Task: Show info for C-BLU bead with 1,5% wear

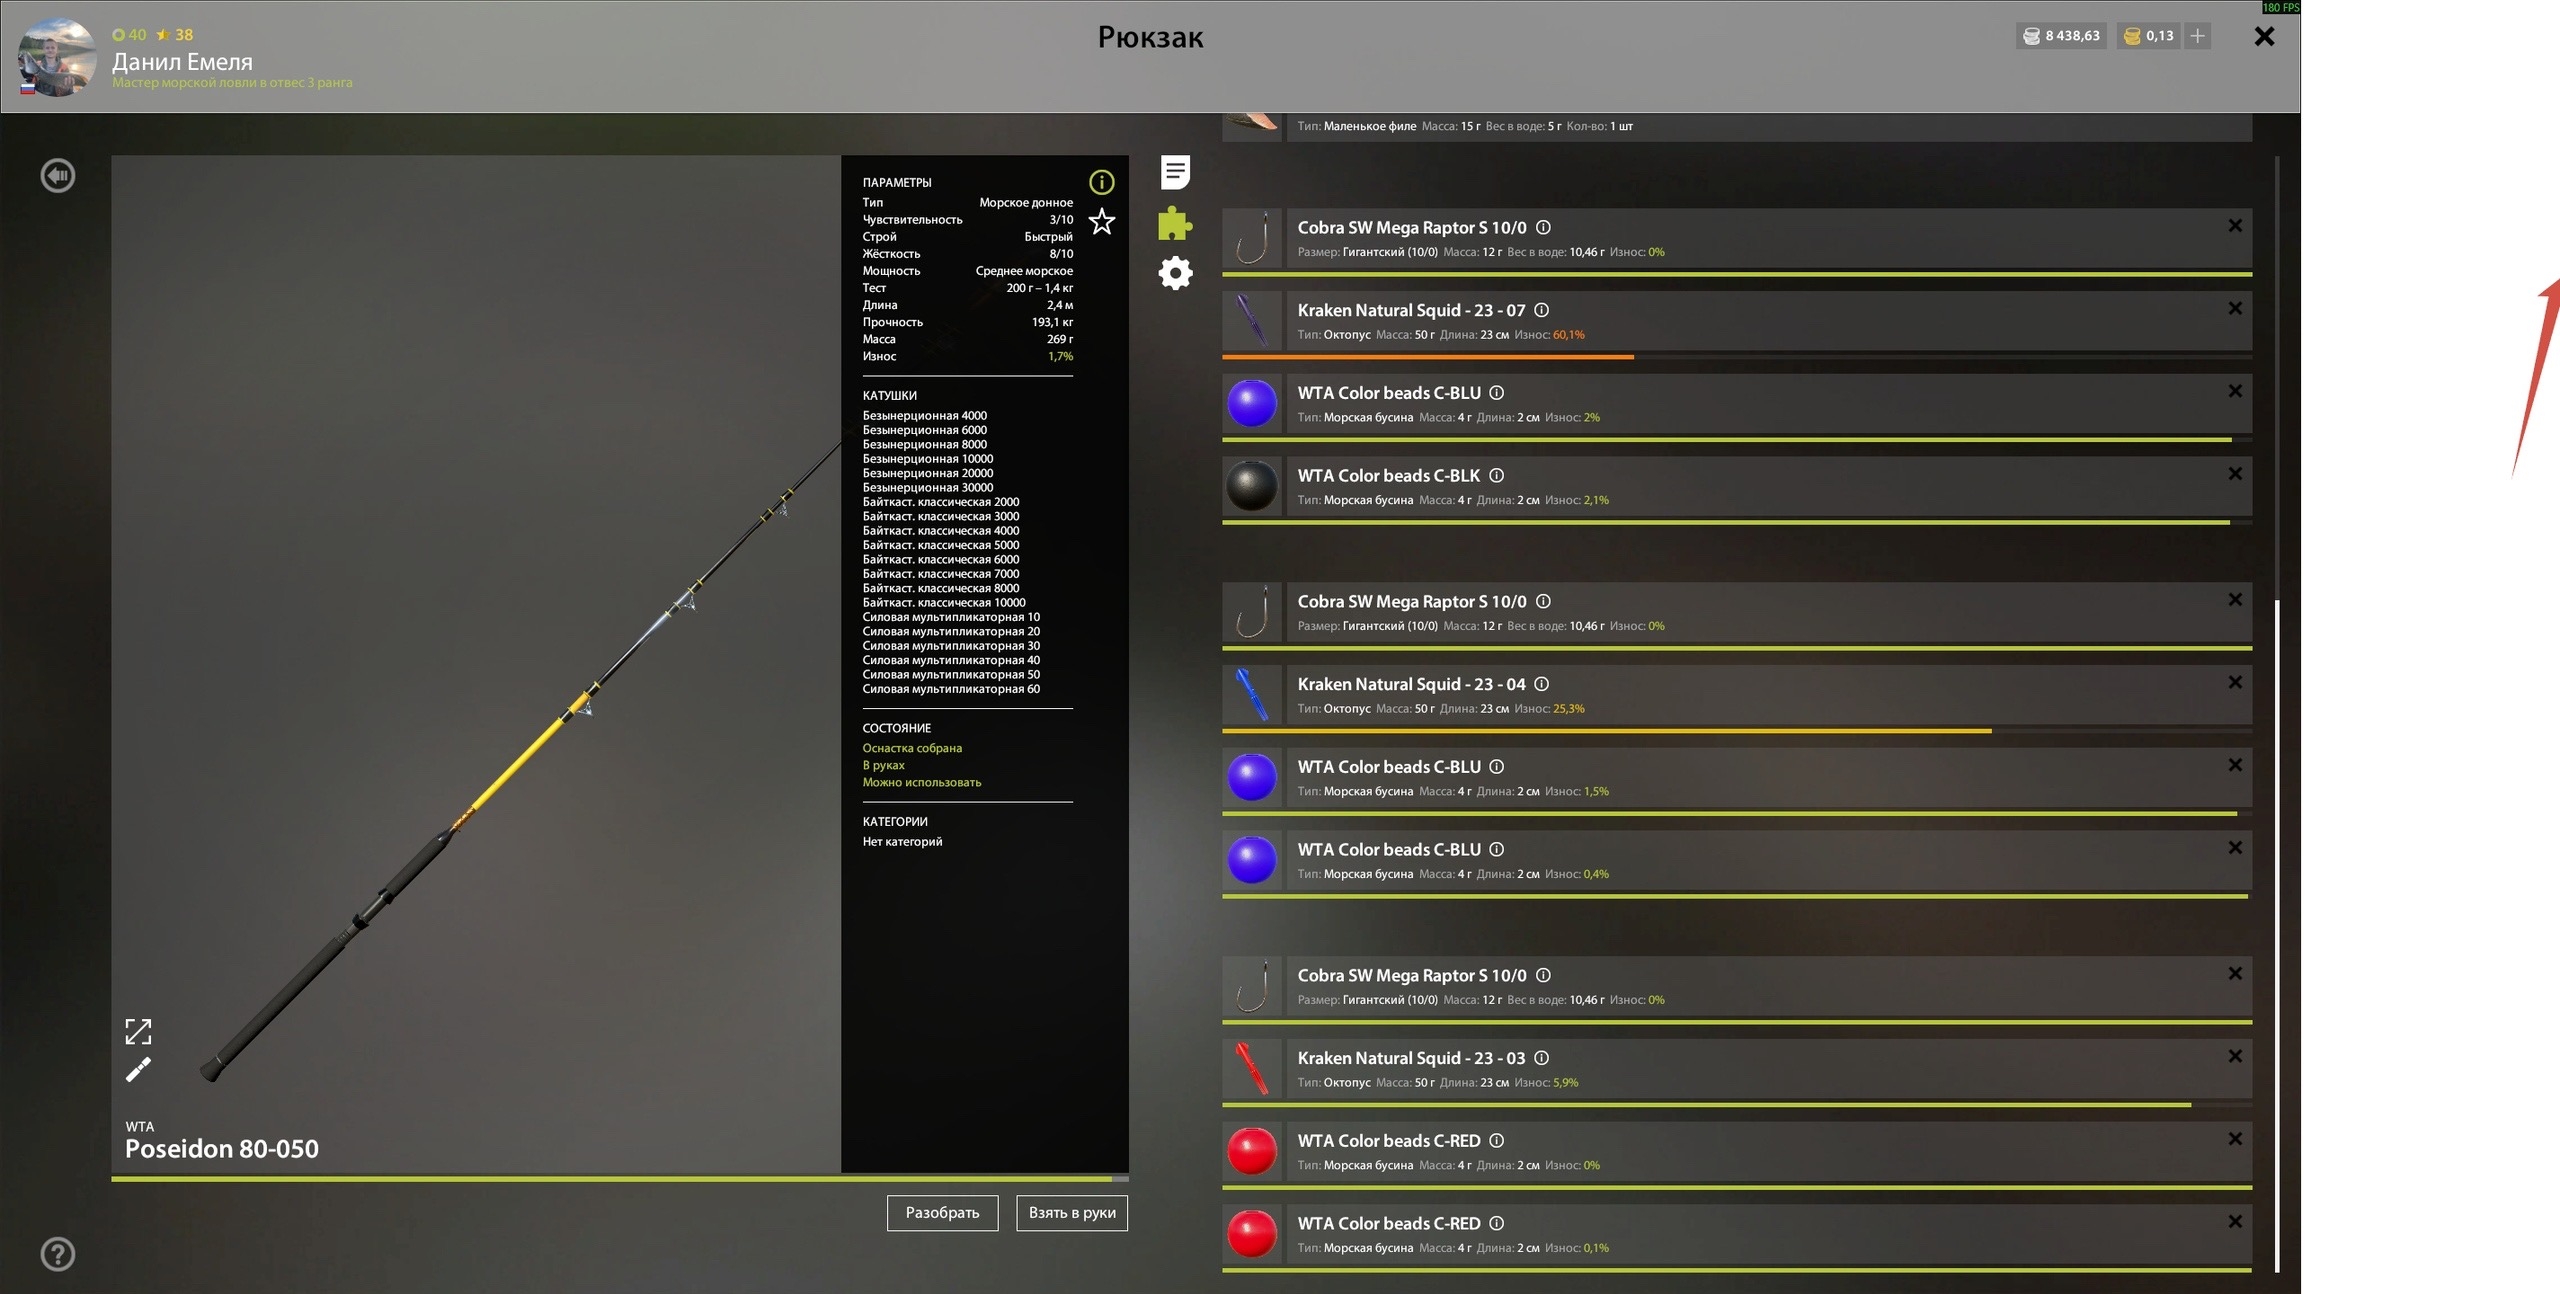Action: tap(1496, 767)
